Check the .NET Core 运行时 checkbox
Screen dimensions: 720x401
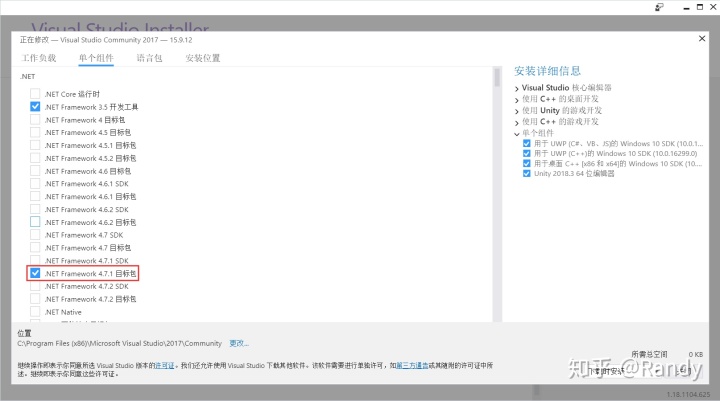[35, 94]
